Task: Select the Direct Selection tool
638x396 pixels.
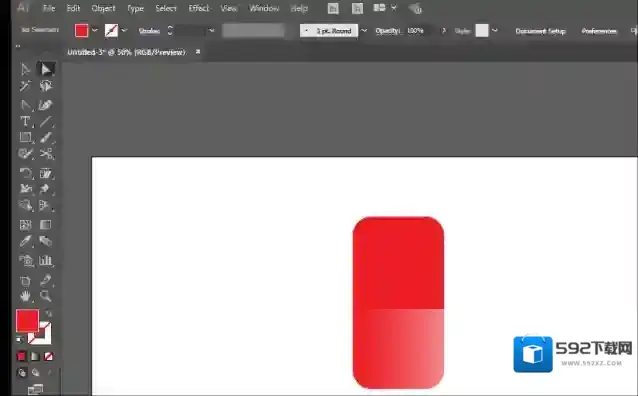Action: click(x=46, y=70)
